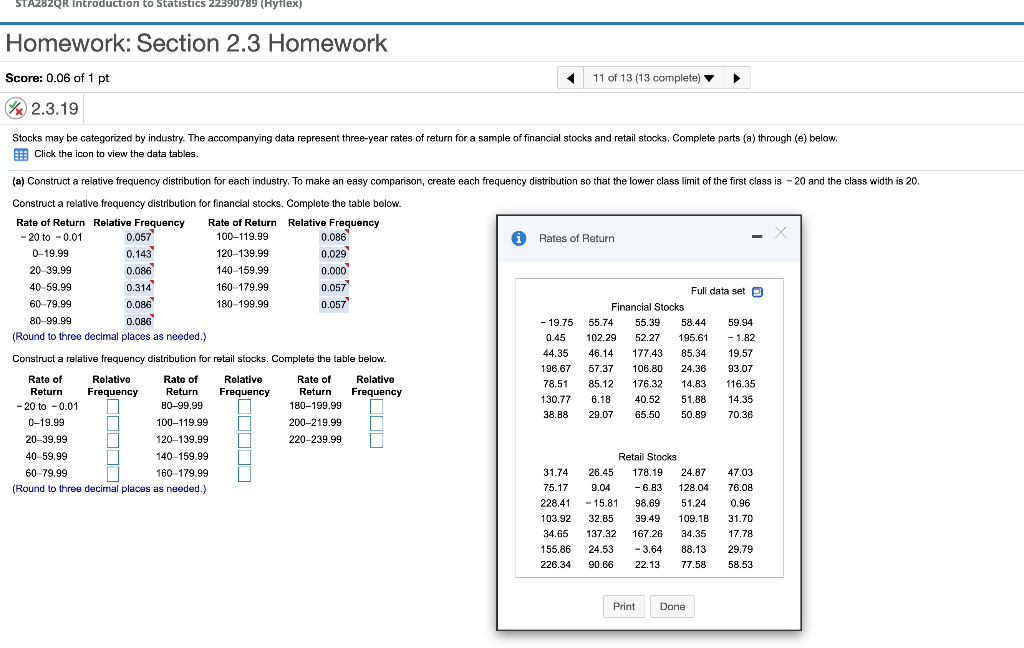Viewport: 1024px width, 648px height.
Task: Go to next question arrow
Action: pyautogui.click(x=737, y=78)
